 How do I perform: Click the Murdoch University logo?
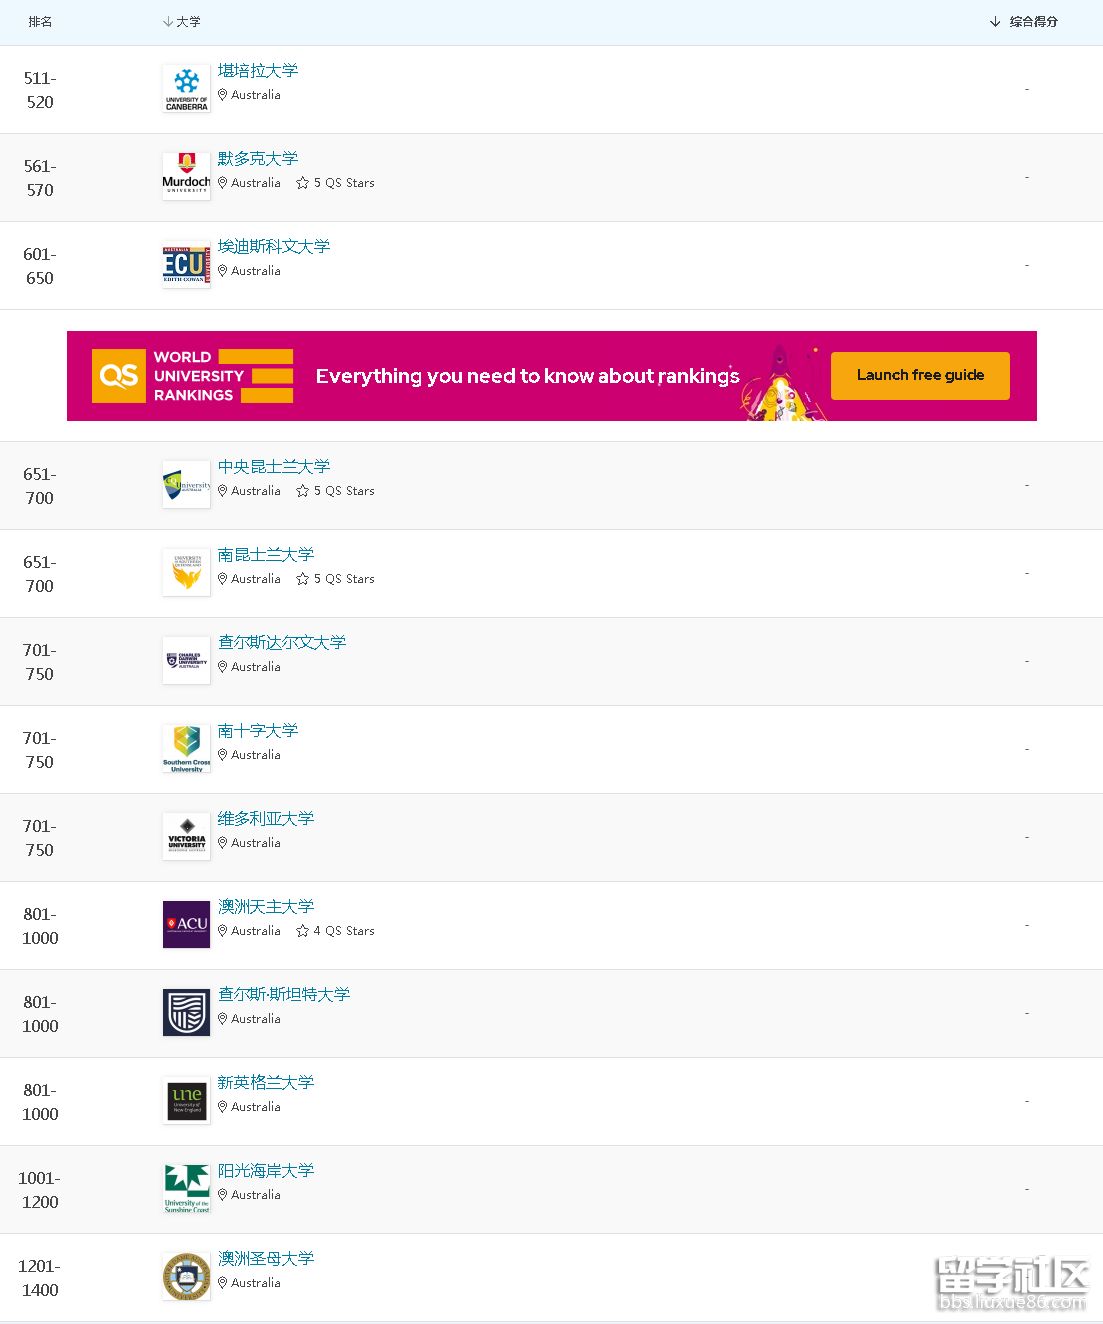186,177
